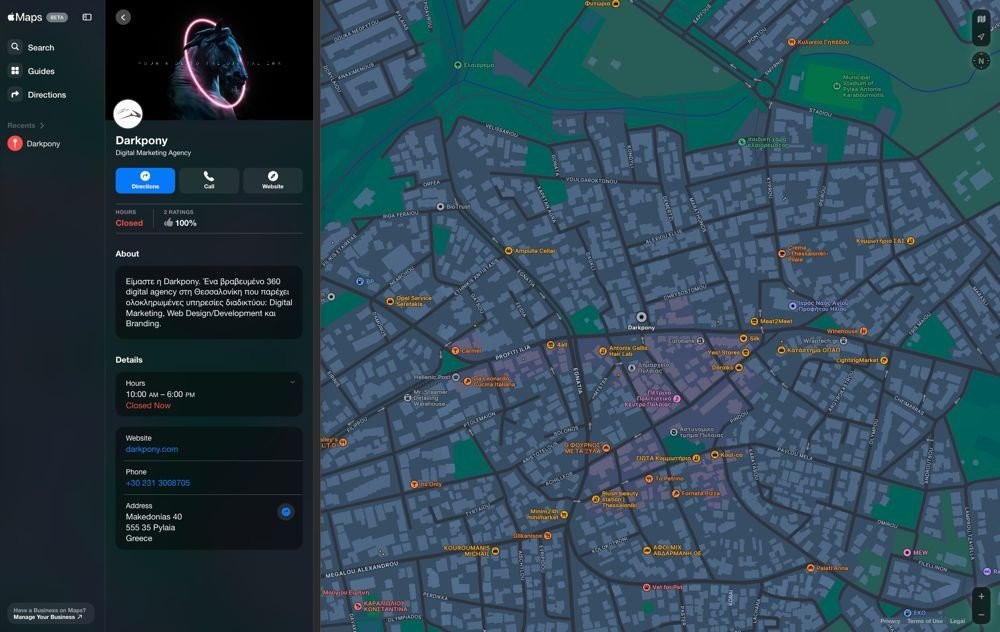The image size is (1000, 632).
Task: Click the 100% thumbs-up rating
Action: 180,223
